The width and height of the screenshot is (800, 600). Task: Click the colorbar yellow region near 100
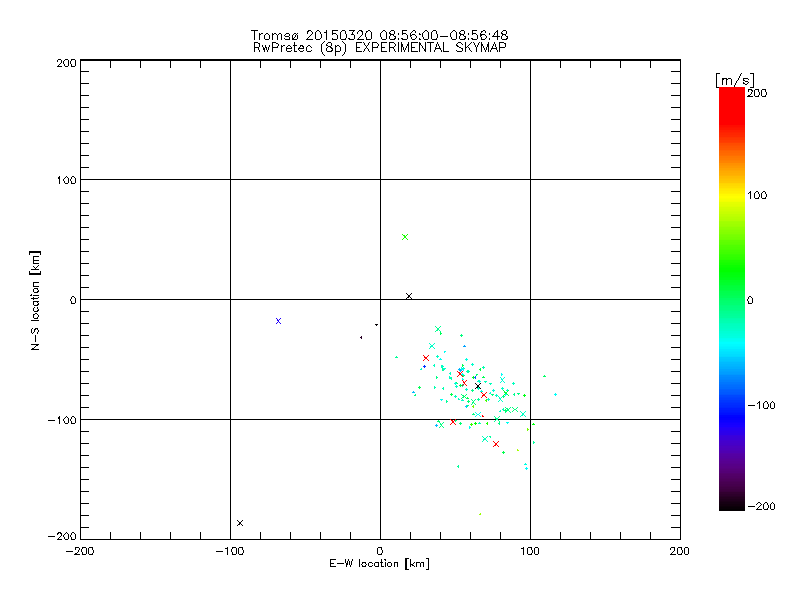click(x=732, y=195)
